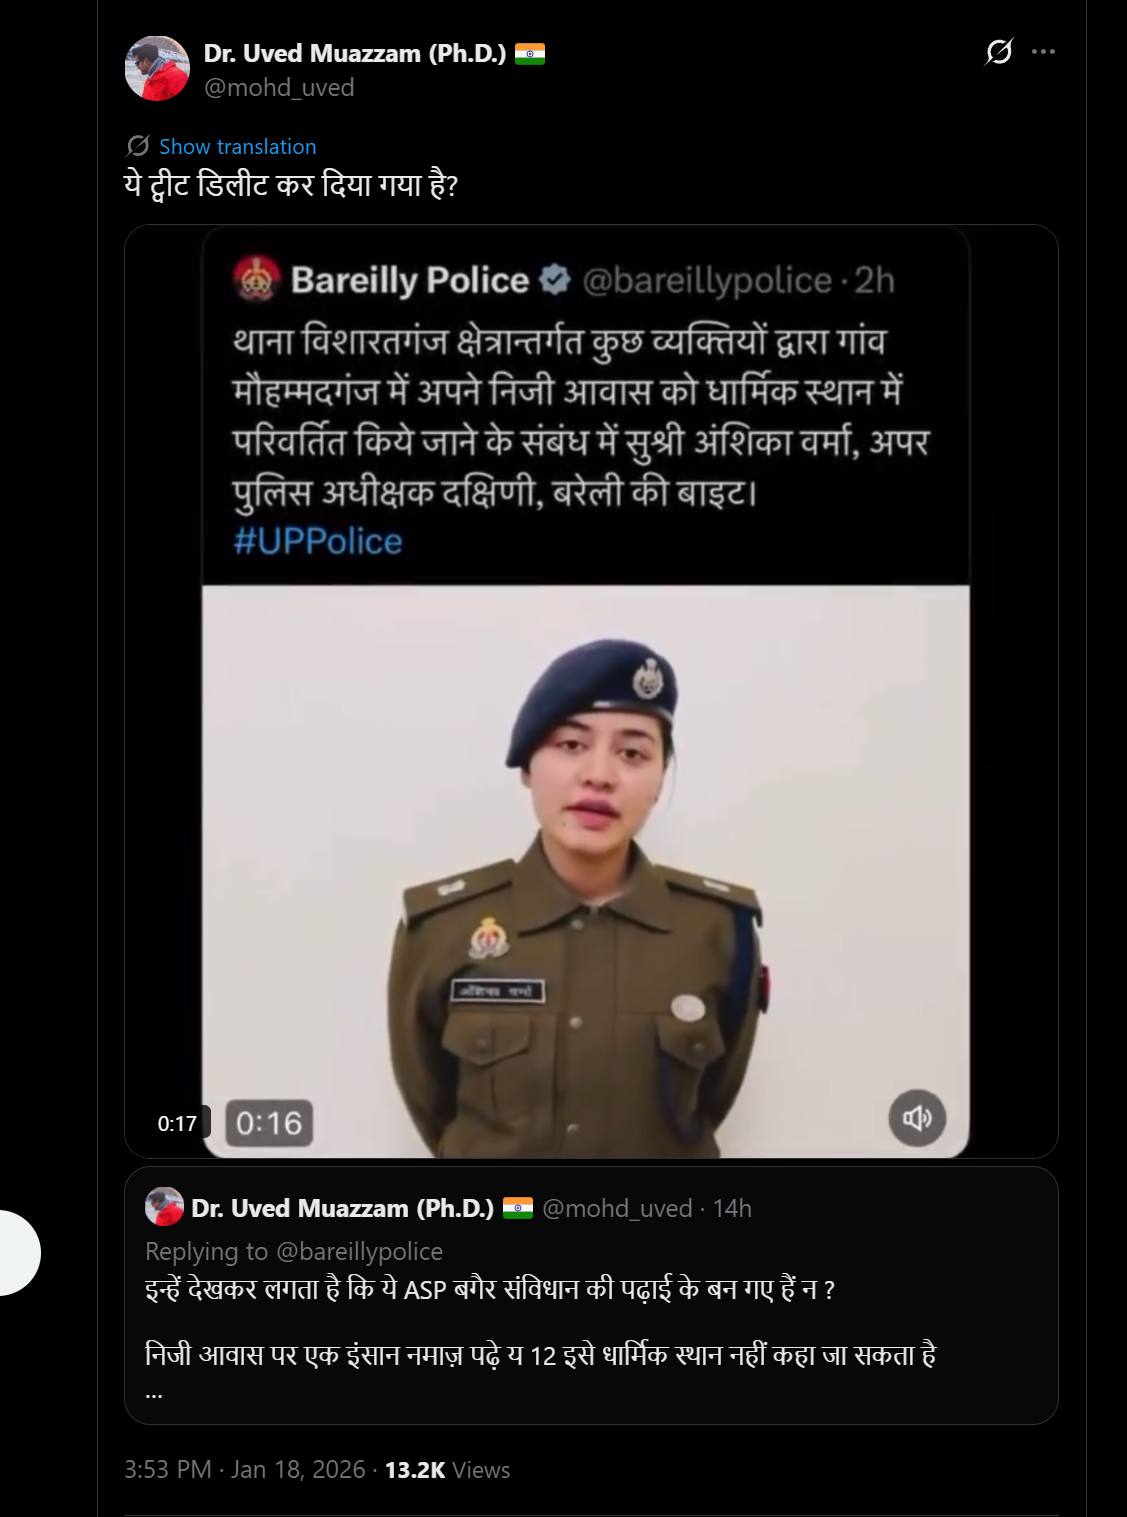Screen dimensions: 1127x1517
Task: Click the white circular button at left edge
Action: (12, 1252)
